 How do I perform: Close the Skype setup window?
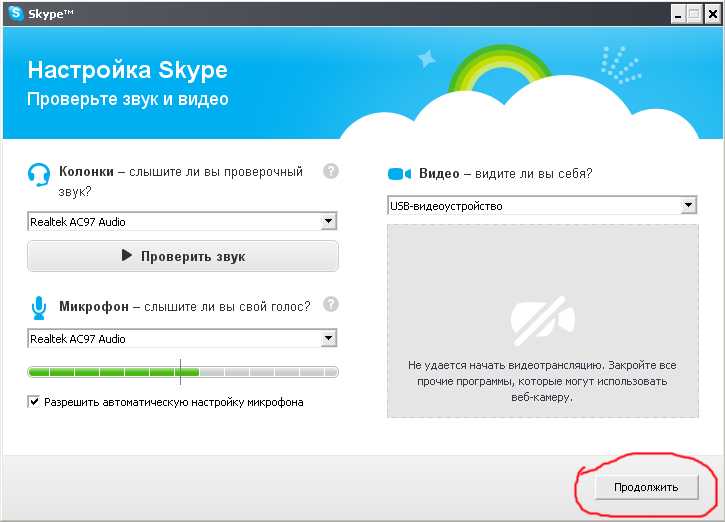[x=713, y=14]
